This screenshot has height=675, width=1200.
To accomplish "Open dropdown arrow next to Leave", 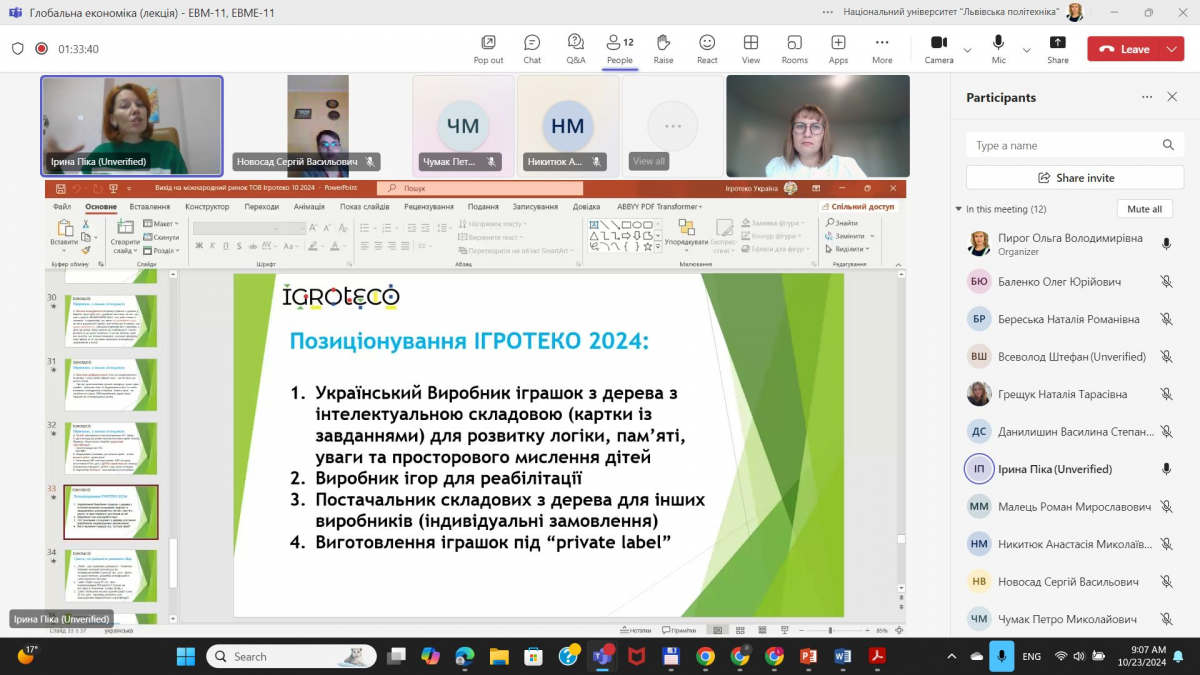I will (1171, 49).
